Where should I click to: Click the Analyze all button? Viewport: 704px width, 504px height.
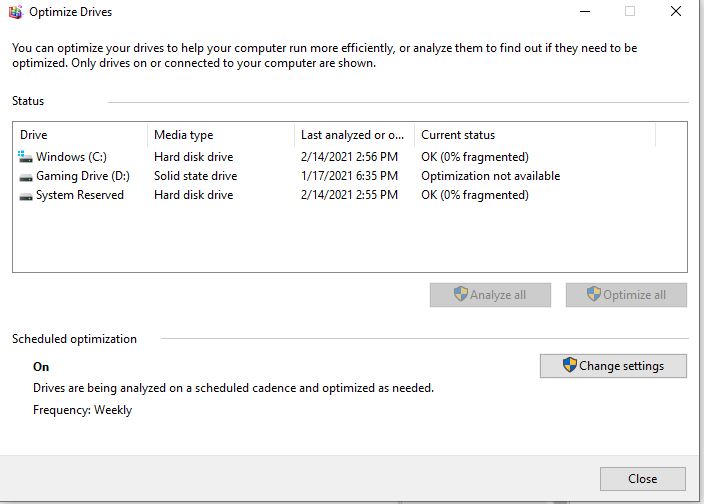pyautogui.click(x=490, y=295)
